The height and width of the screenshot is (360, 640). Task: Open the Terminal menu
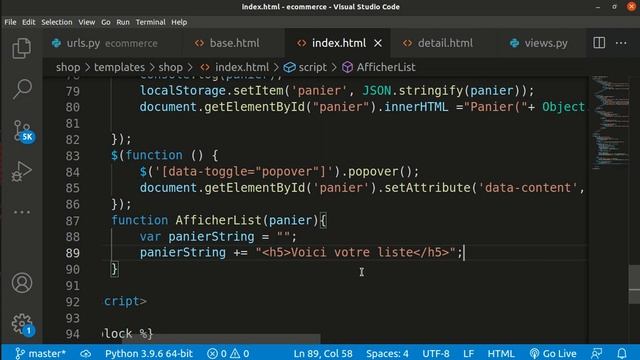(x=151, y=22)
